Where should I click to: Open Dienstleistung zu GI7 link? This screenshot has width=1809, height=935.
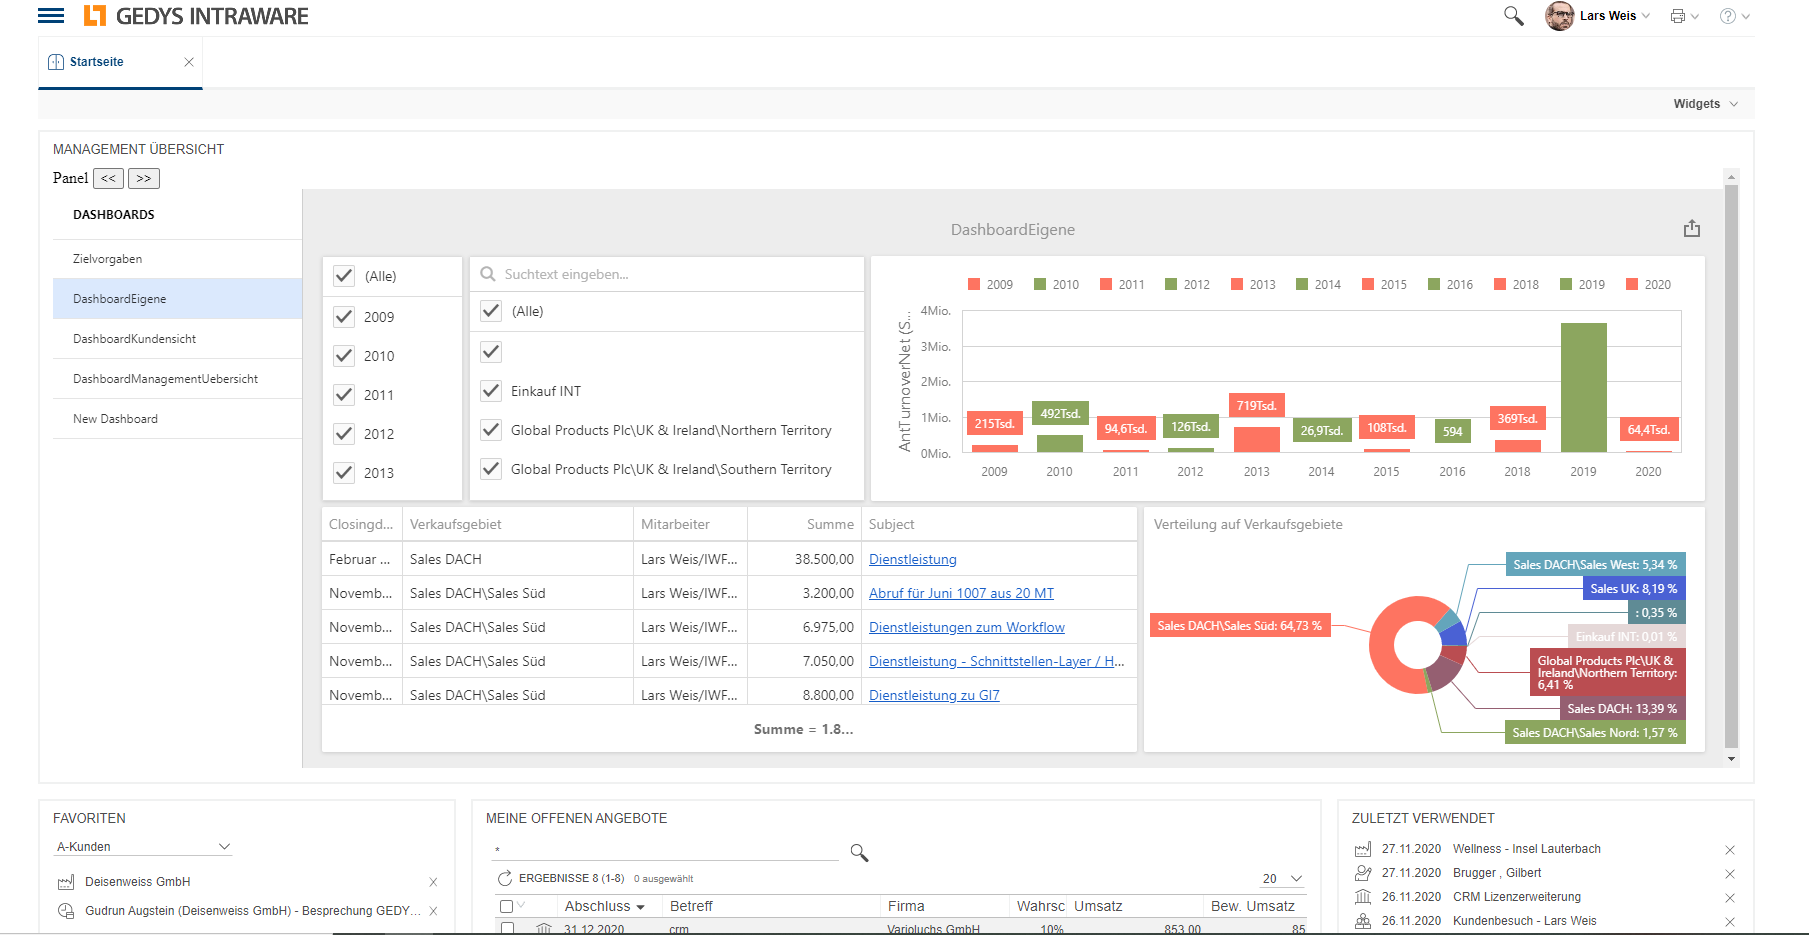coord(934,695)
